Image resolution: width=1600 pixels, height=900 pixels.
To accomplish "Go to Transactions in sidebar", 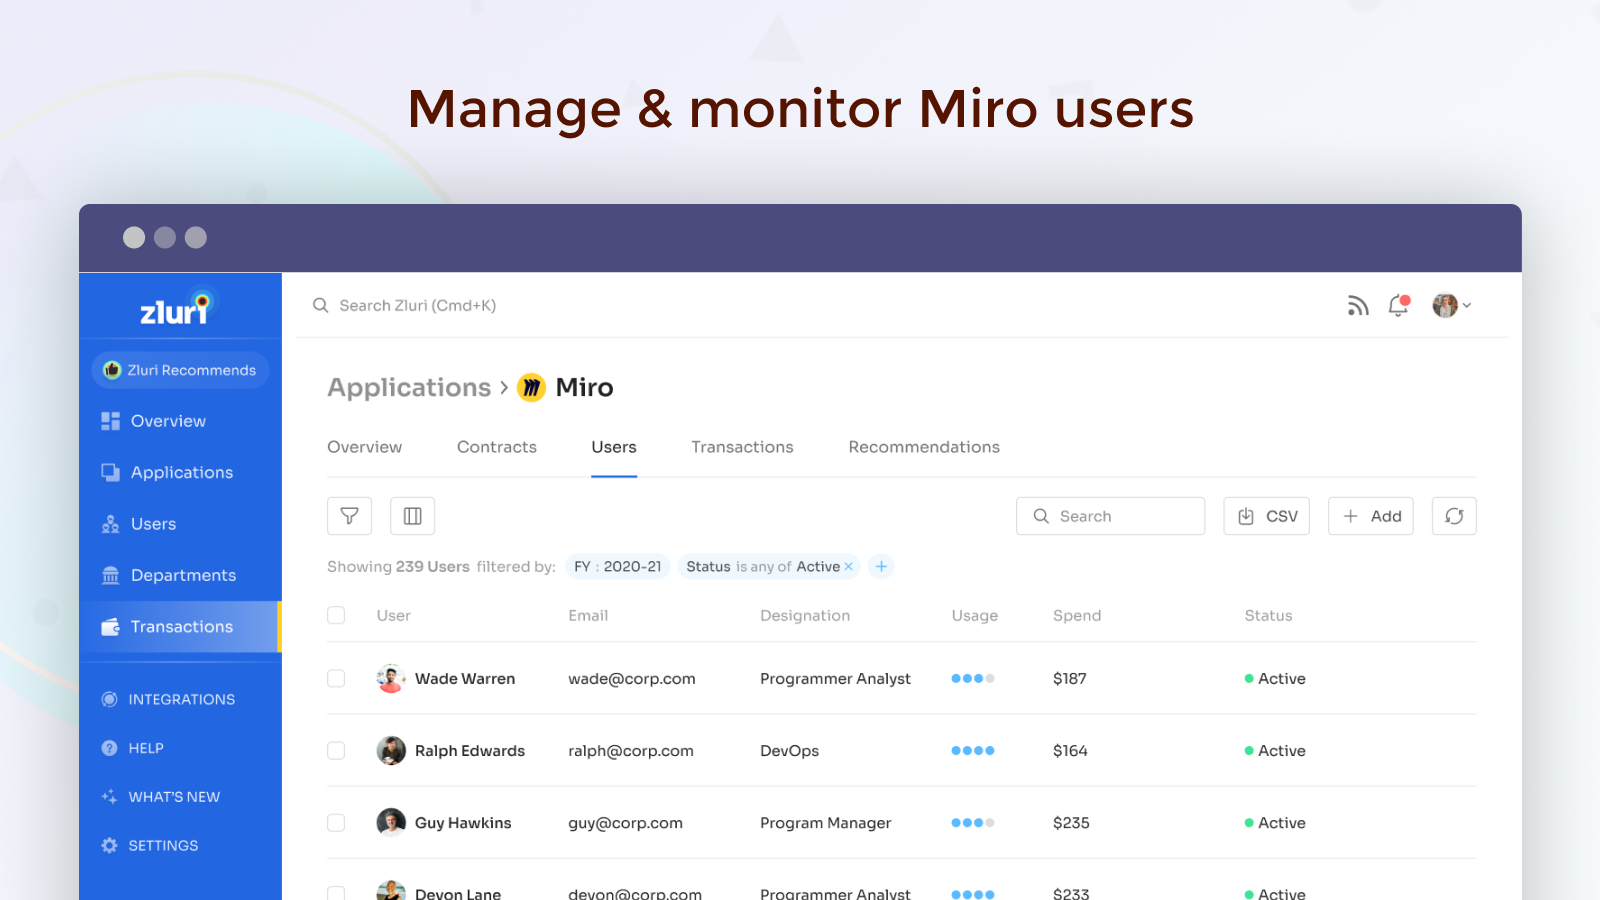I will tap(180, 627).
